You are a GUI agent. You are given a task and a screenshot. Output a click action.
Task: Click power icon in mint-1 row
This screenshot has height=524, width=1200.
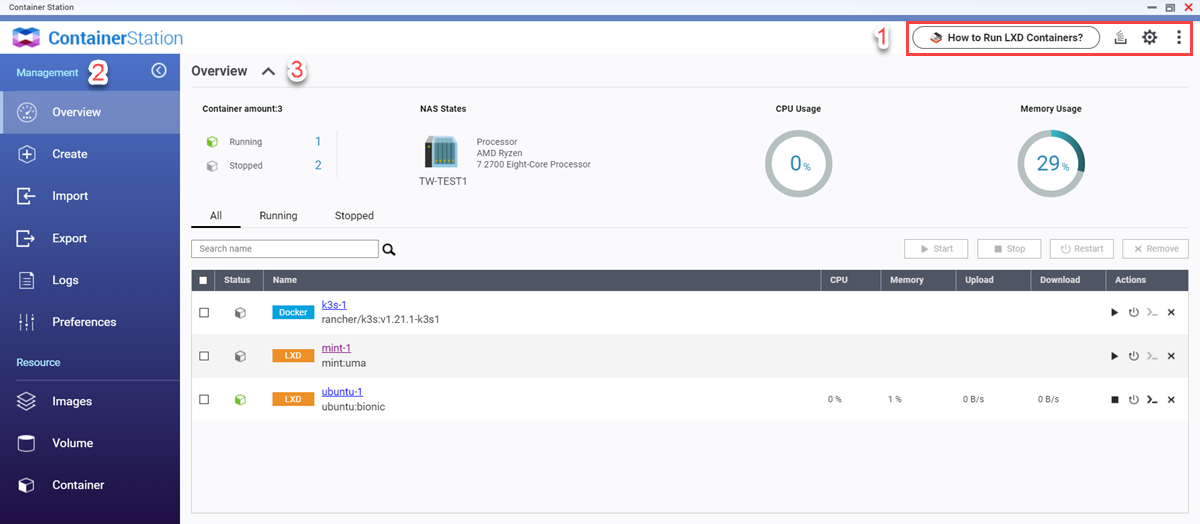(1134, 356)
